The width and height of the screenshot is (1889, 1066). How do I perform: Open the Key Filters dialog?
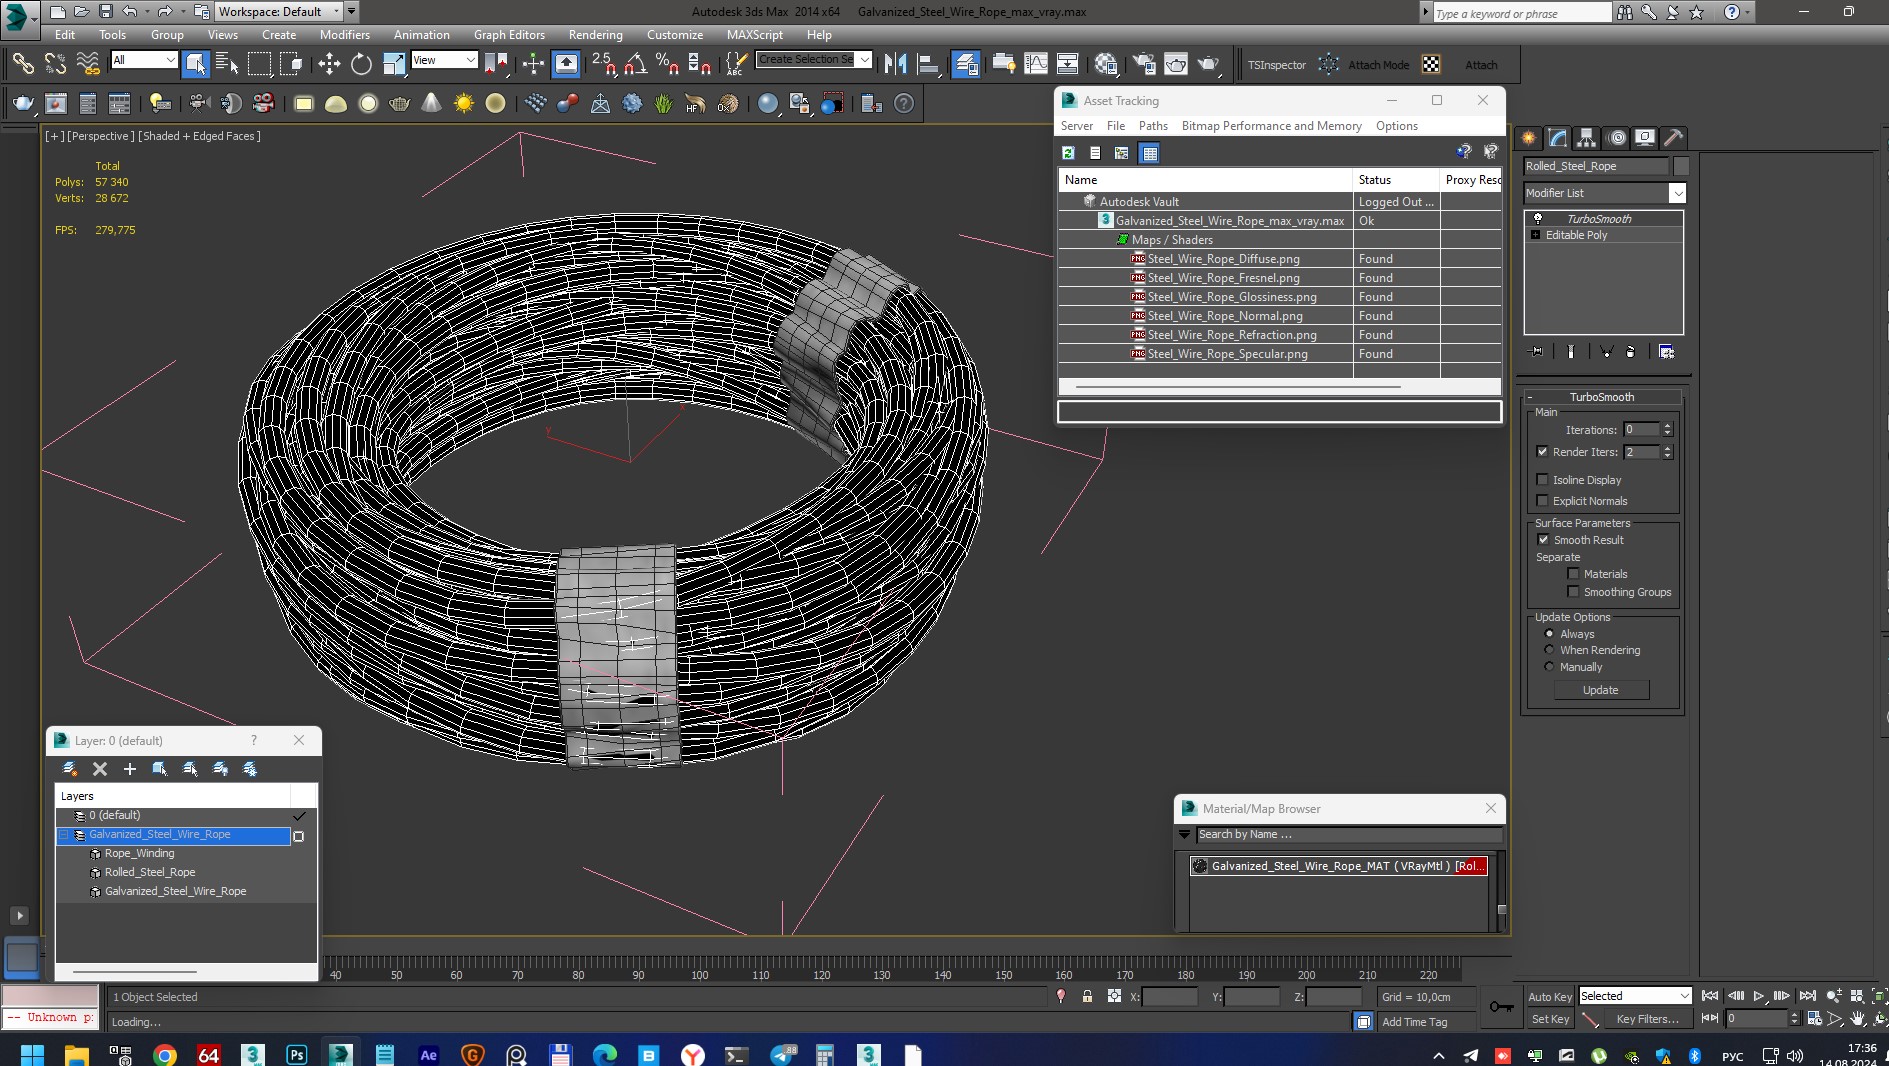coord(1646,1019)
